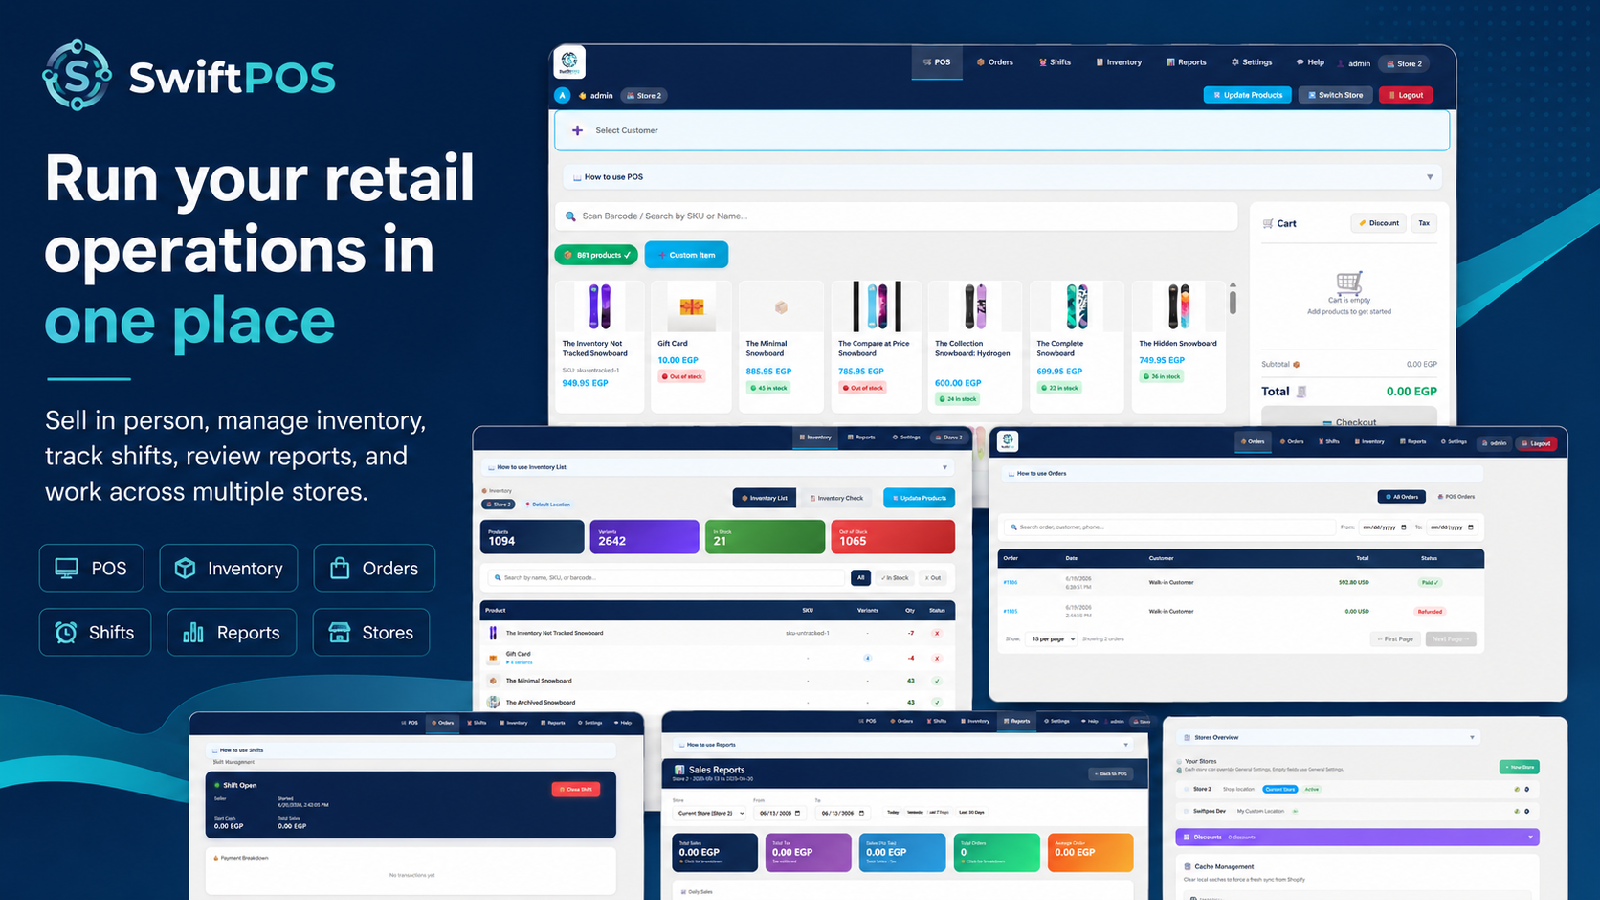Click the Inventory Not Tracked Snowboard thumbnail in the inventory table

pyautogui.click(x=493, y=633)
